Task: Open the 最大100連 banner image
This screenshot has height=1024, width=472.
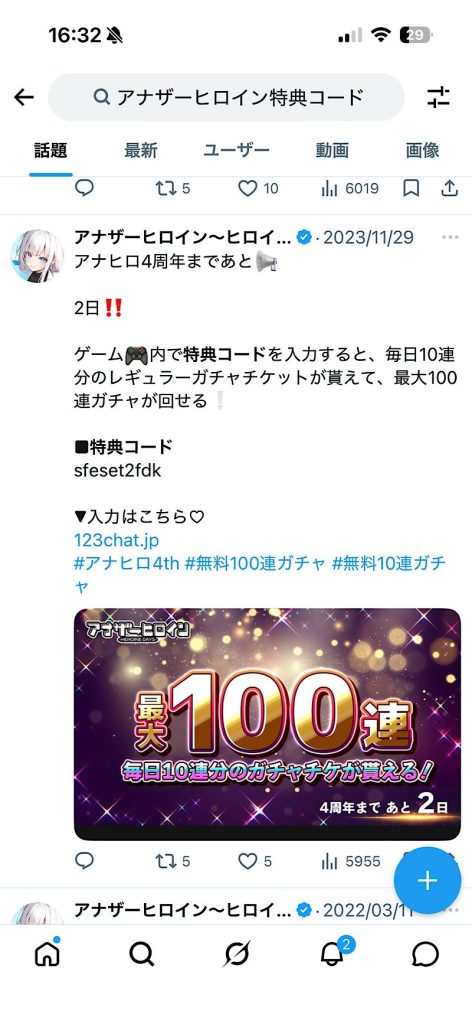Action: click(267, 724)
